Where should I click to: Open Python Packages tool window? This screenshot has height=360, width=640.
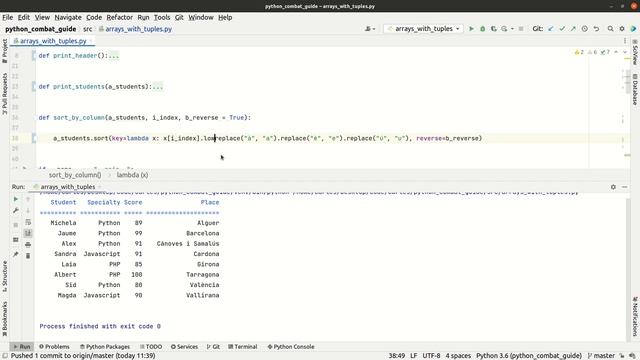coord(105,347)
